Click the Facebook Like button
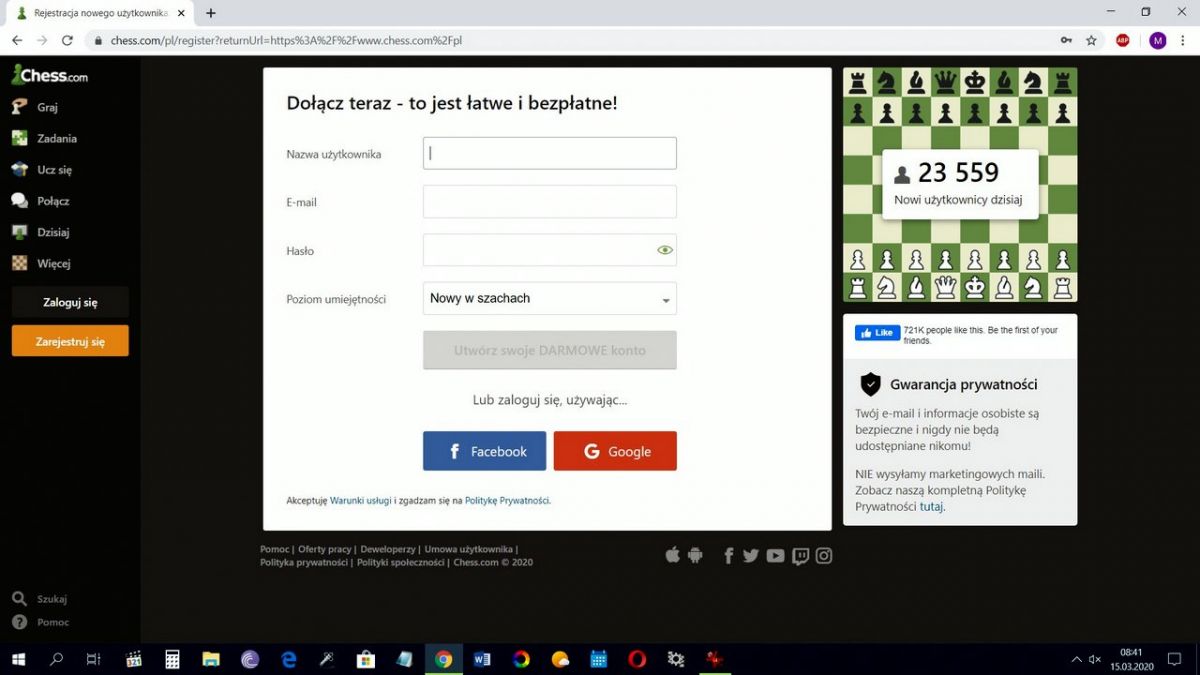1200x675 pixels. (877, 333)
